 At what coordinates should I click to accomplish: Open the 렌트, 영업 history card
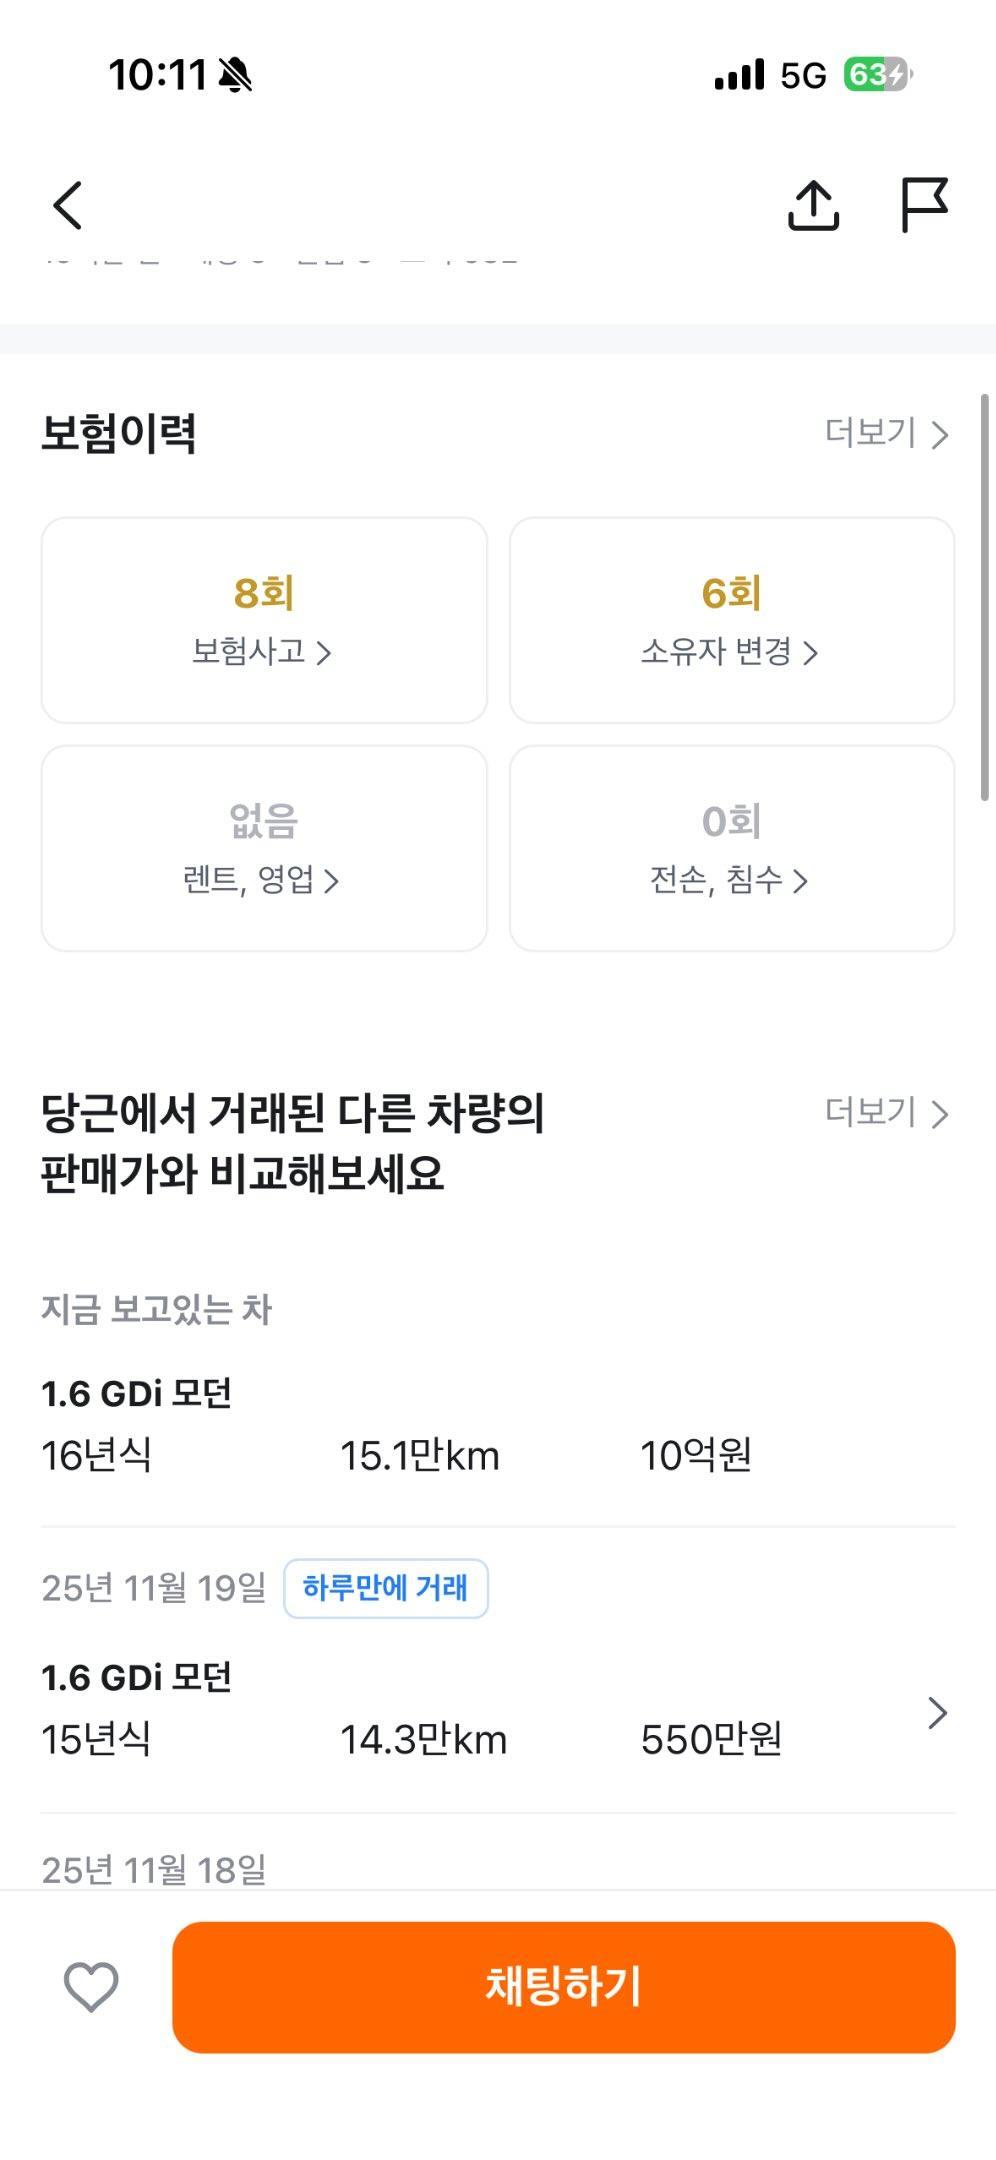(264, 848)
